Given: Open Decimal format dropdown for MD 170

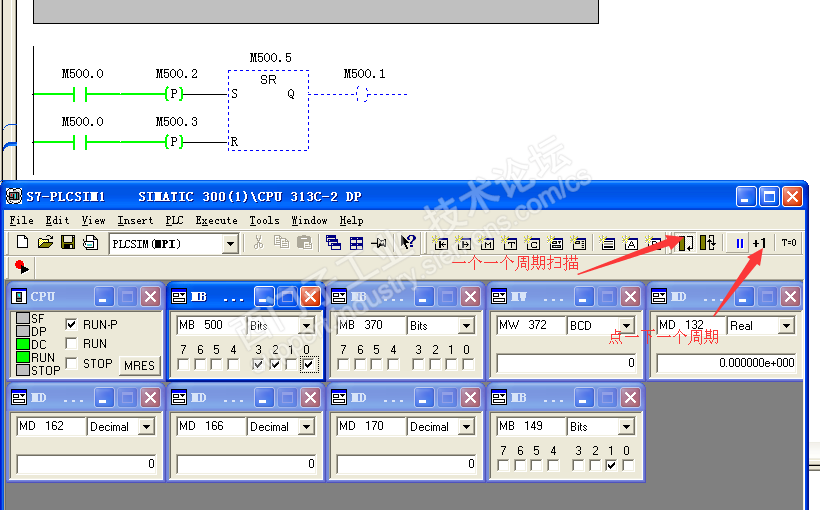Looking at the screenshot, I should pyautogui.click(x=466, y=427).
